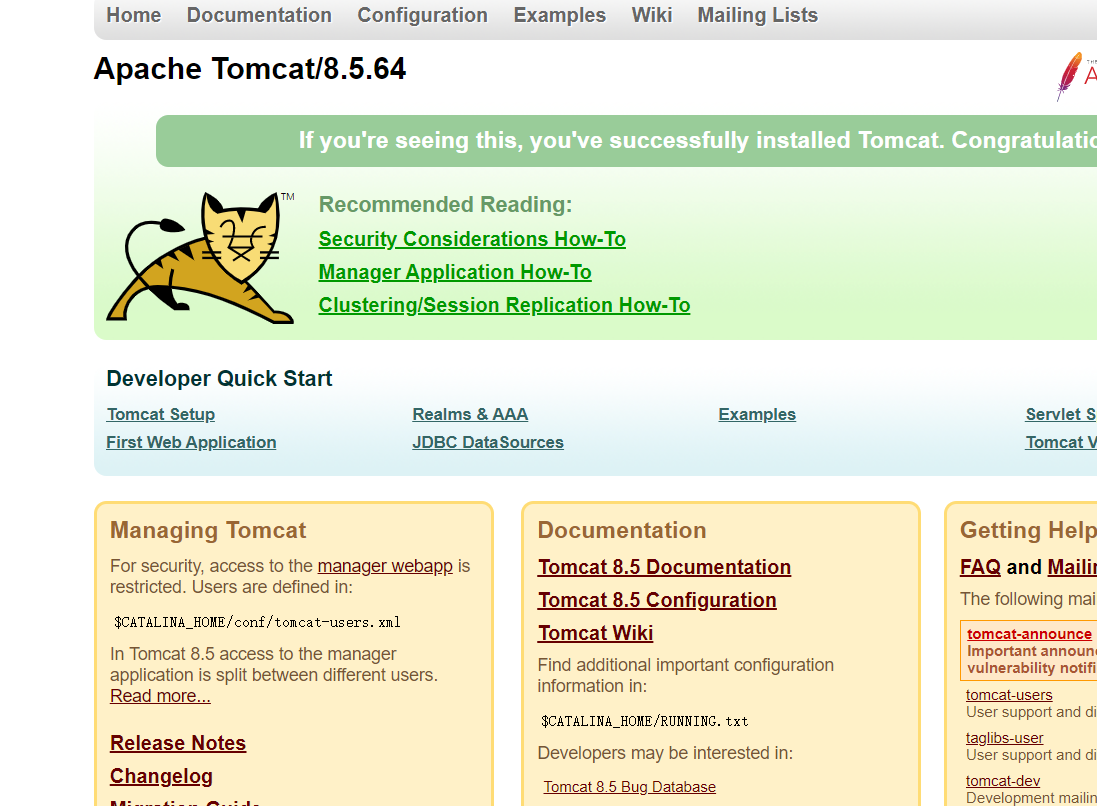This screenshot has height=806, width=1097.
Task: Open the FAQ link in Getting Help
Action: (980, 567)
